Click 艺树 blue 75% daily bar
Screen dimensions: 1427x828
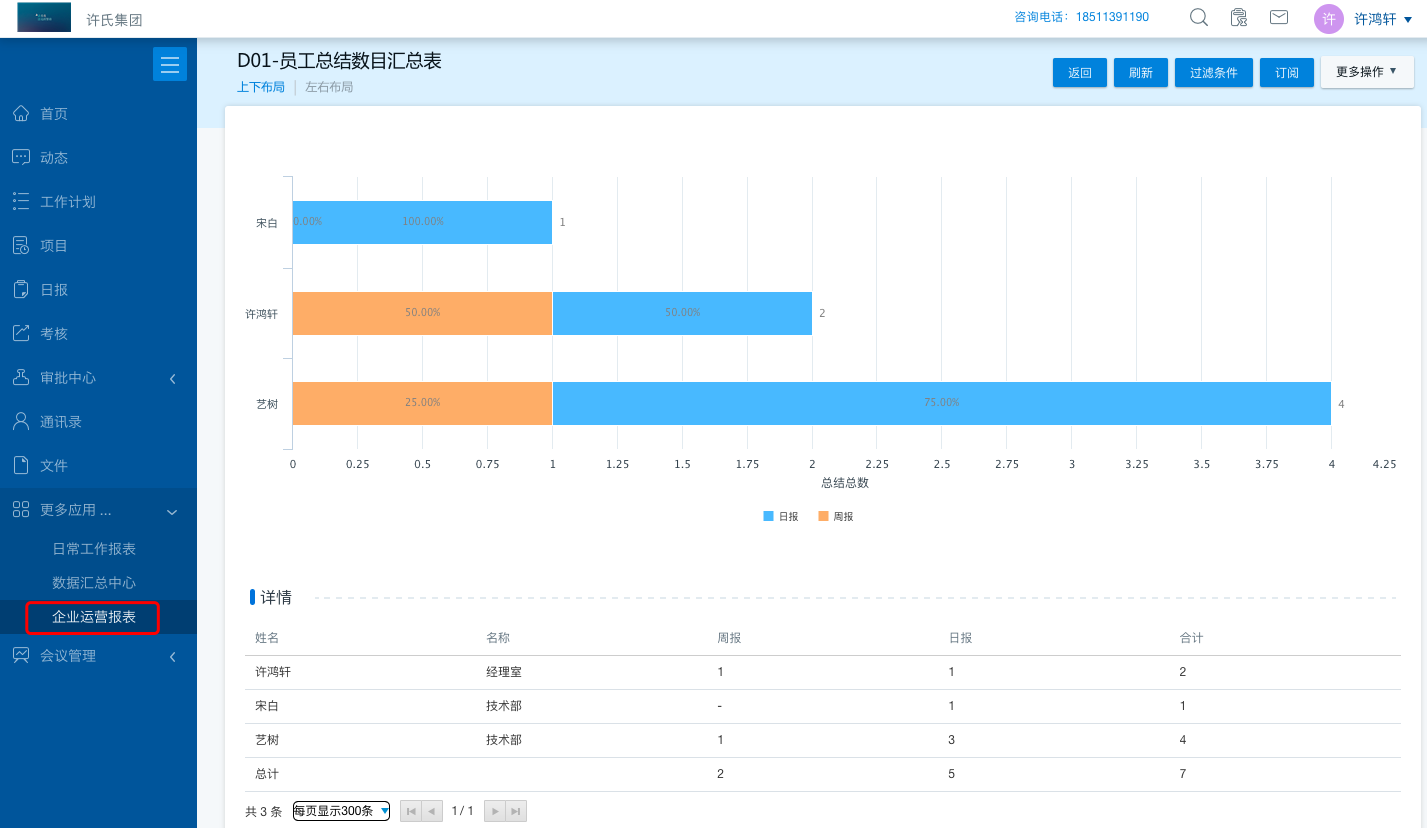tap(942, 403)
